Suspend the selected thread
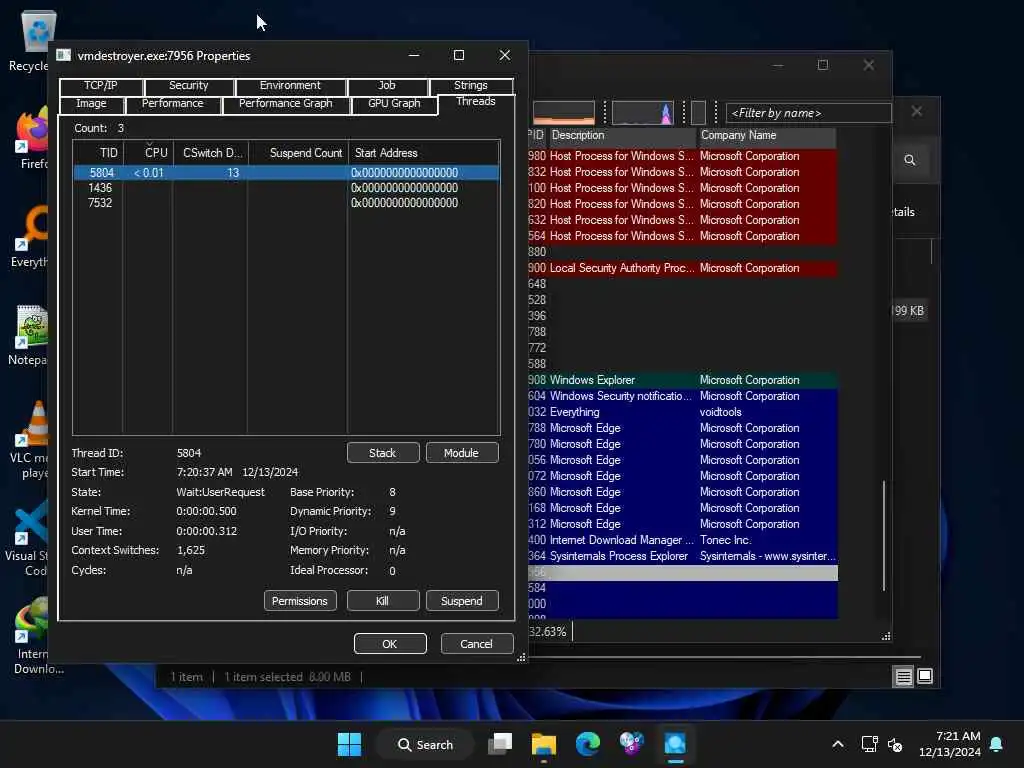The width and height of the screenshot is (1024, 768). coord(461,601)
